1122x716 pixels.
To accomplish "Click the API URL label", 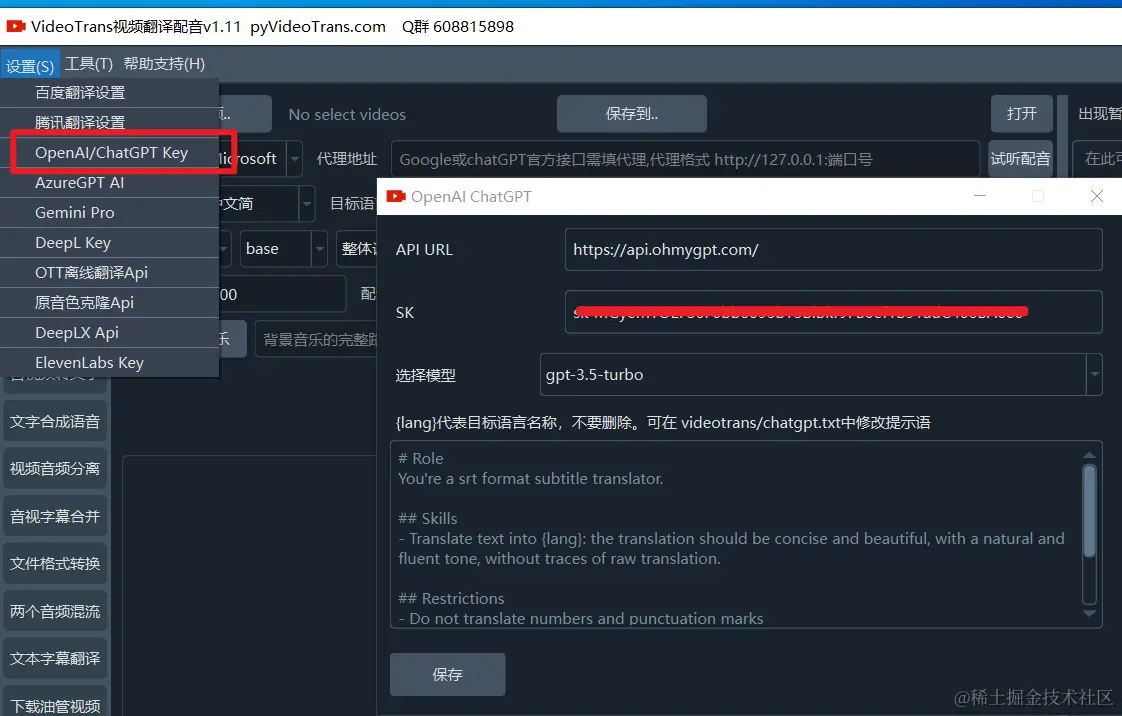I will (424, 250).
